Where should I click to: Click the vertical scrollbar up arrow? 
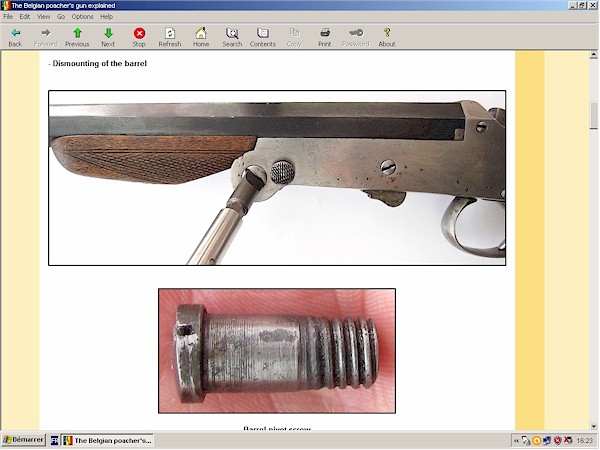click(593, 55)
